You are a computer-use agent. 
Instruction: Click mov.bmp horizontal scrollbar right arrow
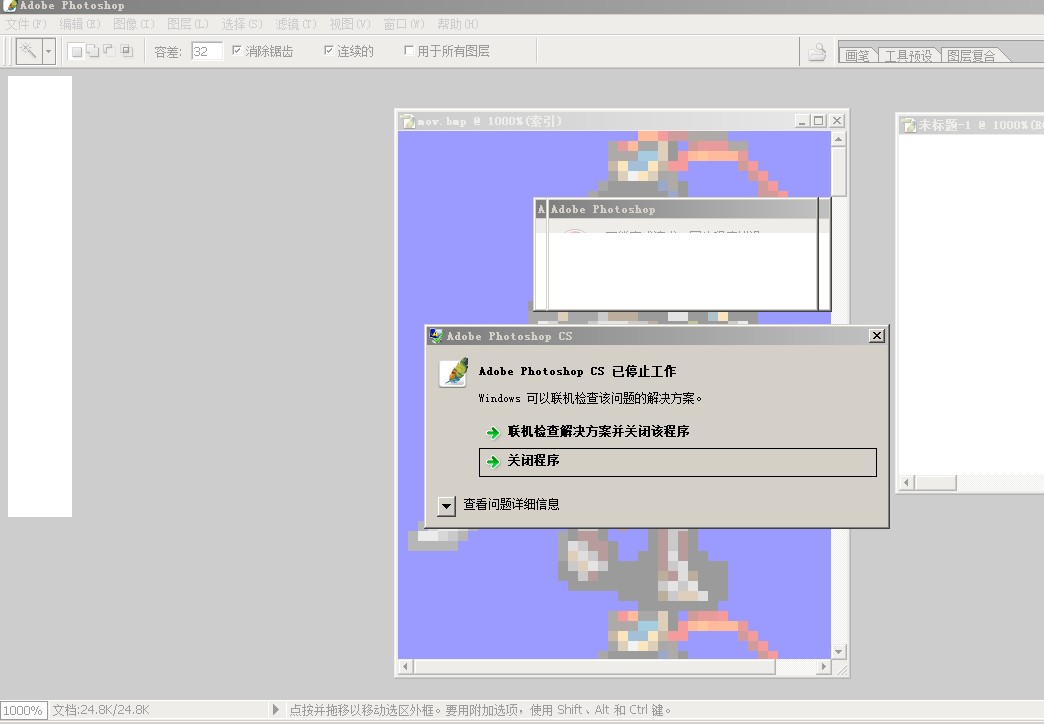point(824,666)
